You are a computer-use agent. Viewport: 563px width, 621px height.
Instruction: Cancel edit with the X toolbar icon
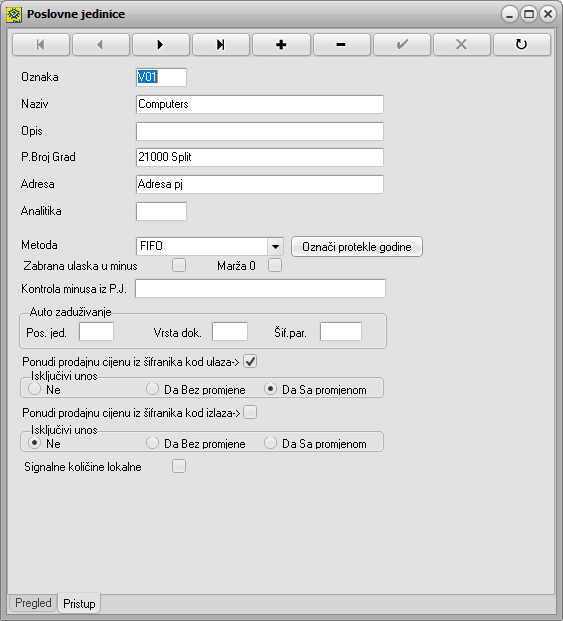[x=462, y=44]
